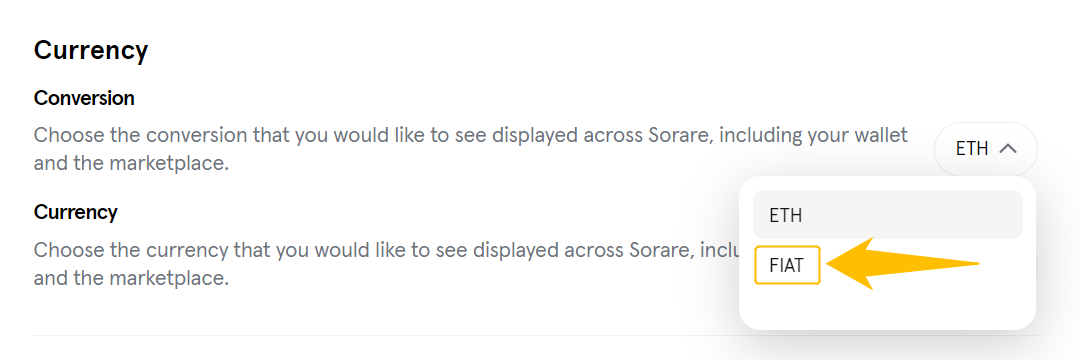Click the ETH text on the dropdown button
The height and width of the screenshot is (360, 1080).
(x=973, y=149)
